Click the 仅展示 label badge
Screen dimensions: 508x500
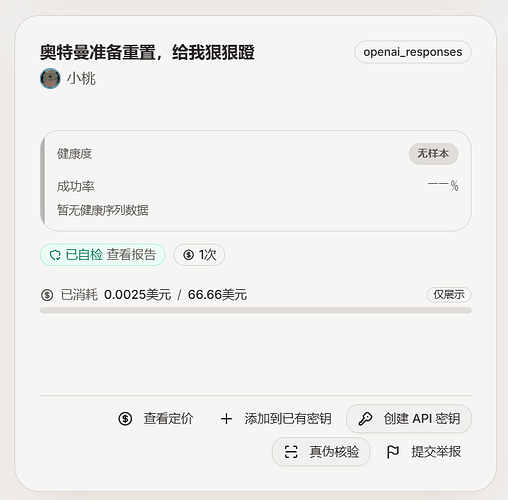(449, 295)
